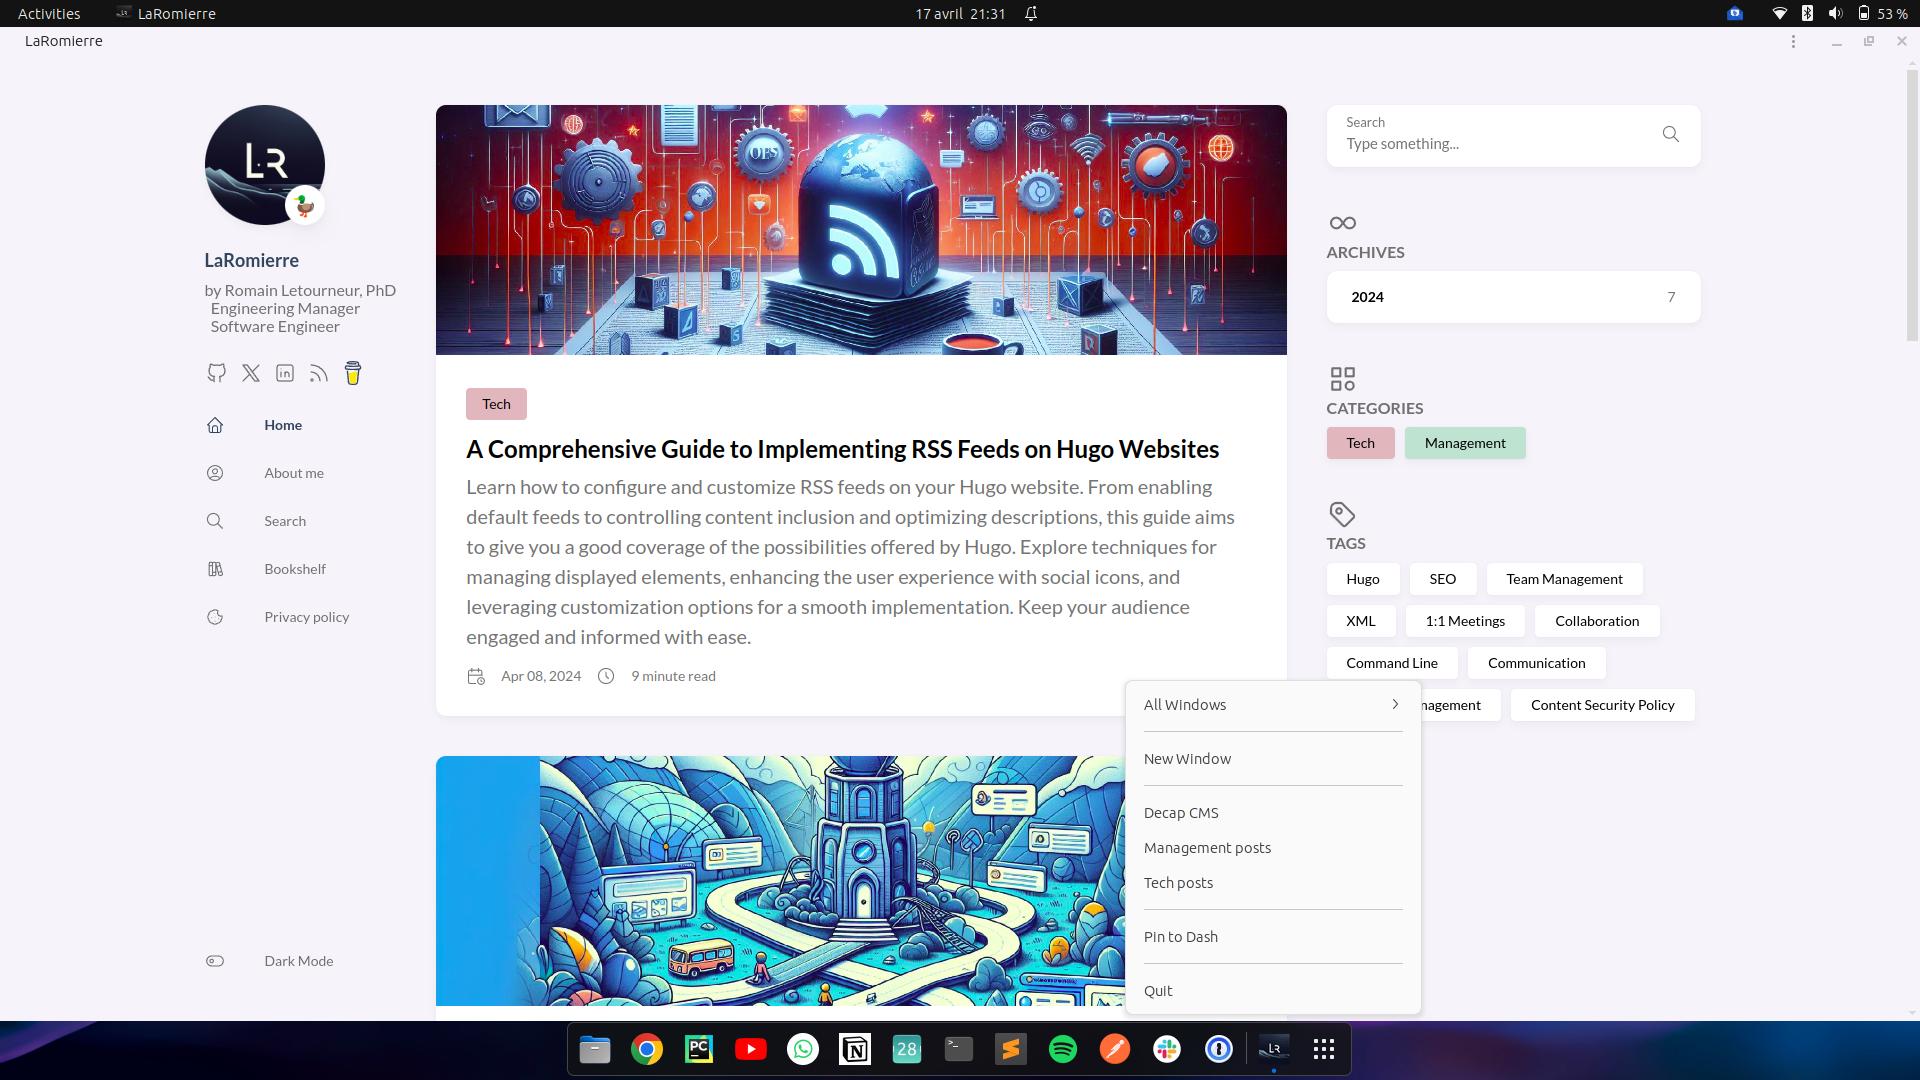Click the Home navigation link
The image size is (1920, 1080).
click(283, 425)
